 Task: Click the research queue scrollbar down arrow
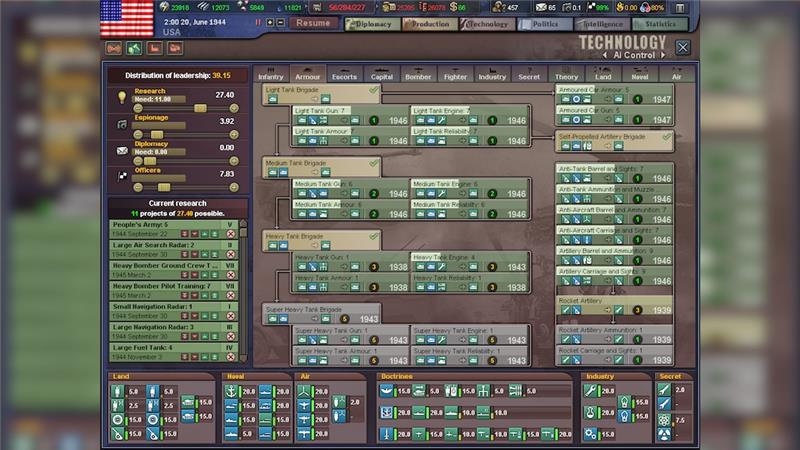243,358
